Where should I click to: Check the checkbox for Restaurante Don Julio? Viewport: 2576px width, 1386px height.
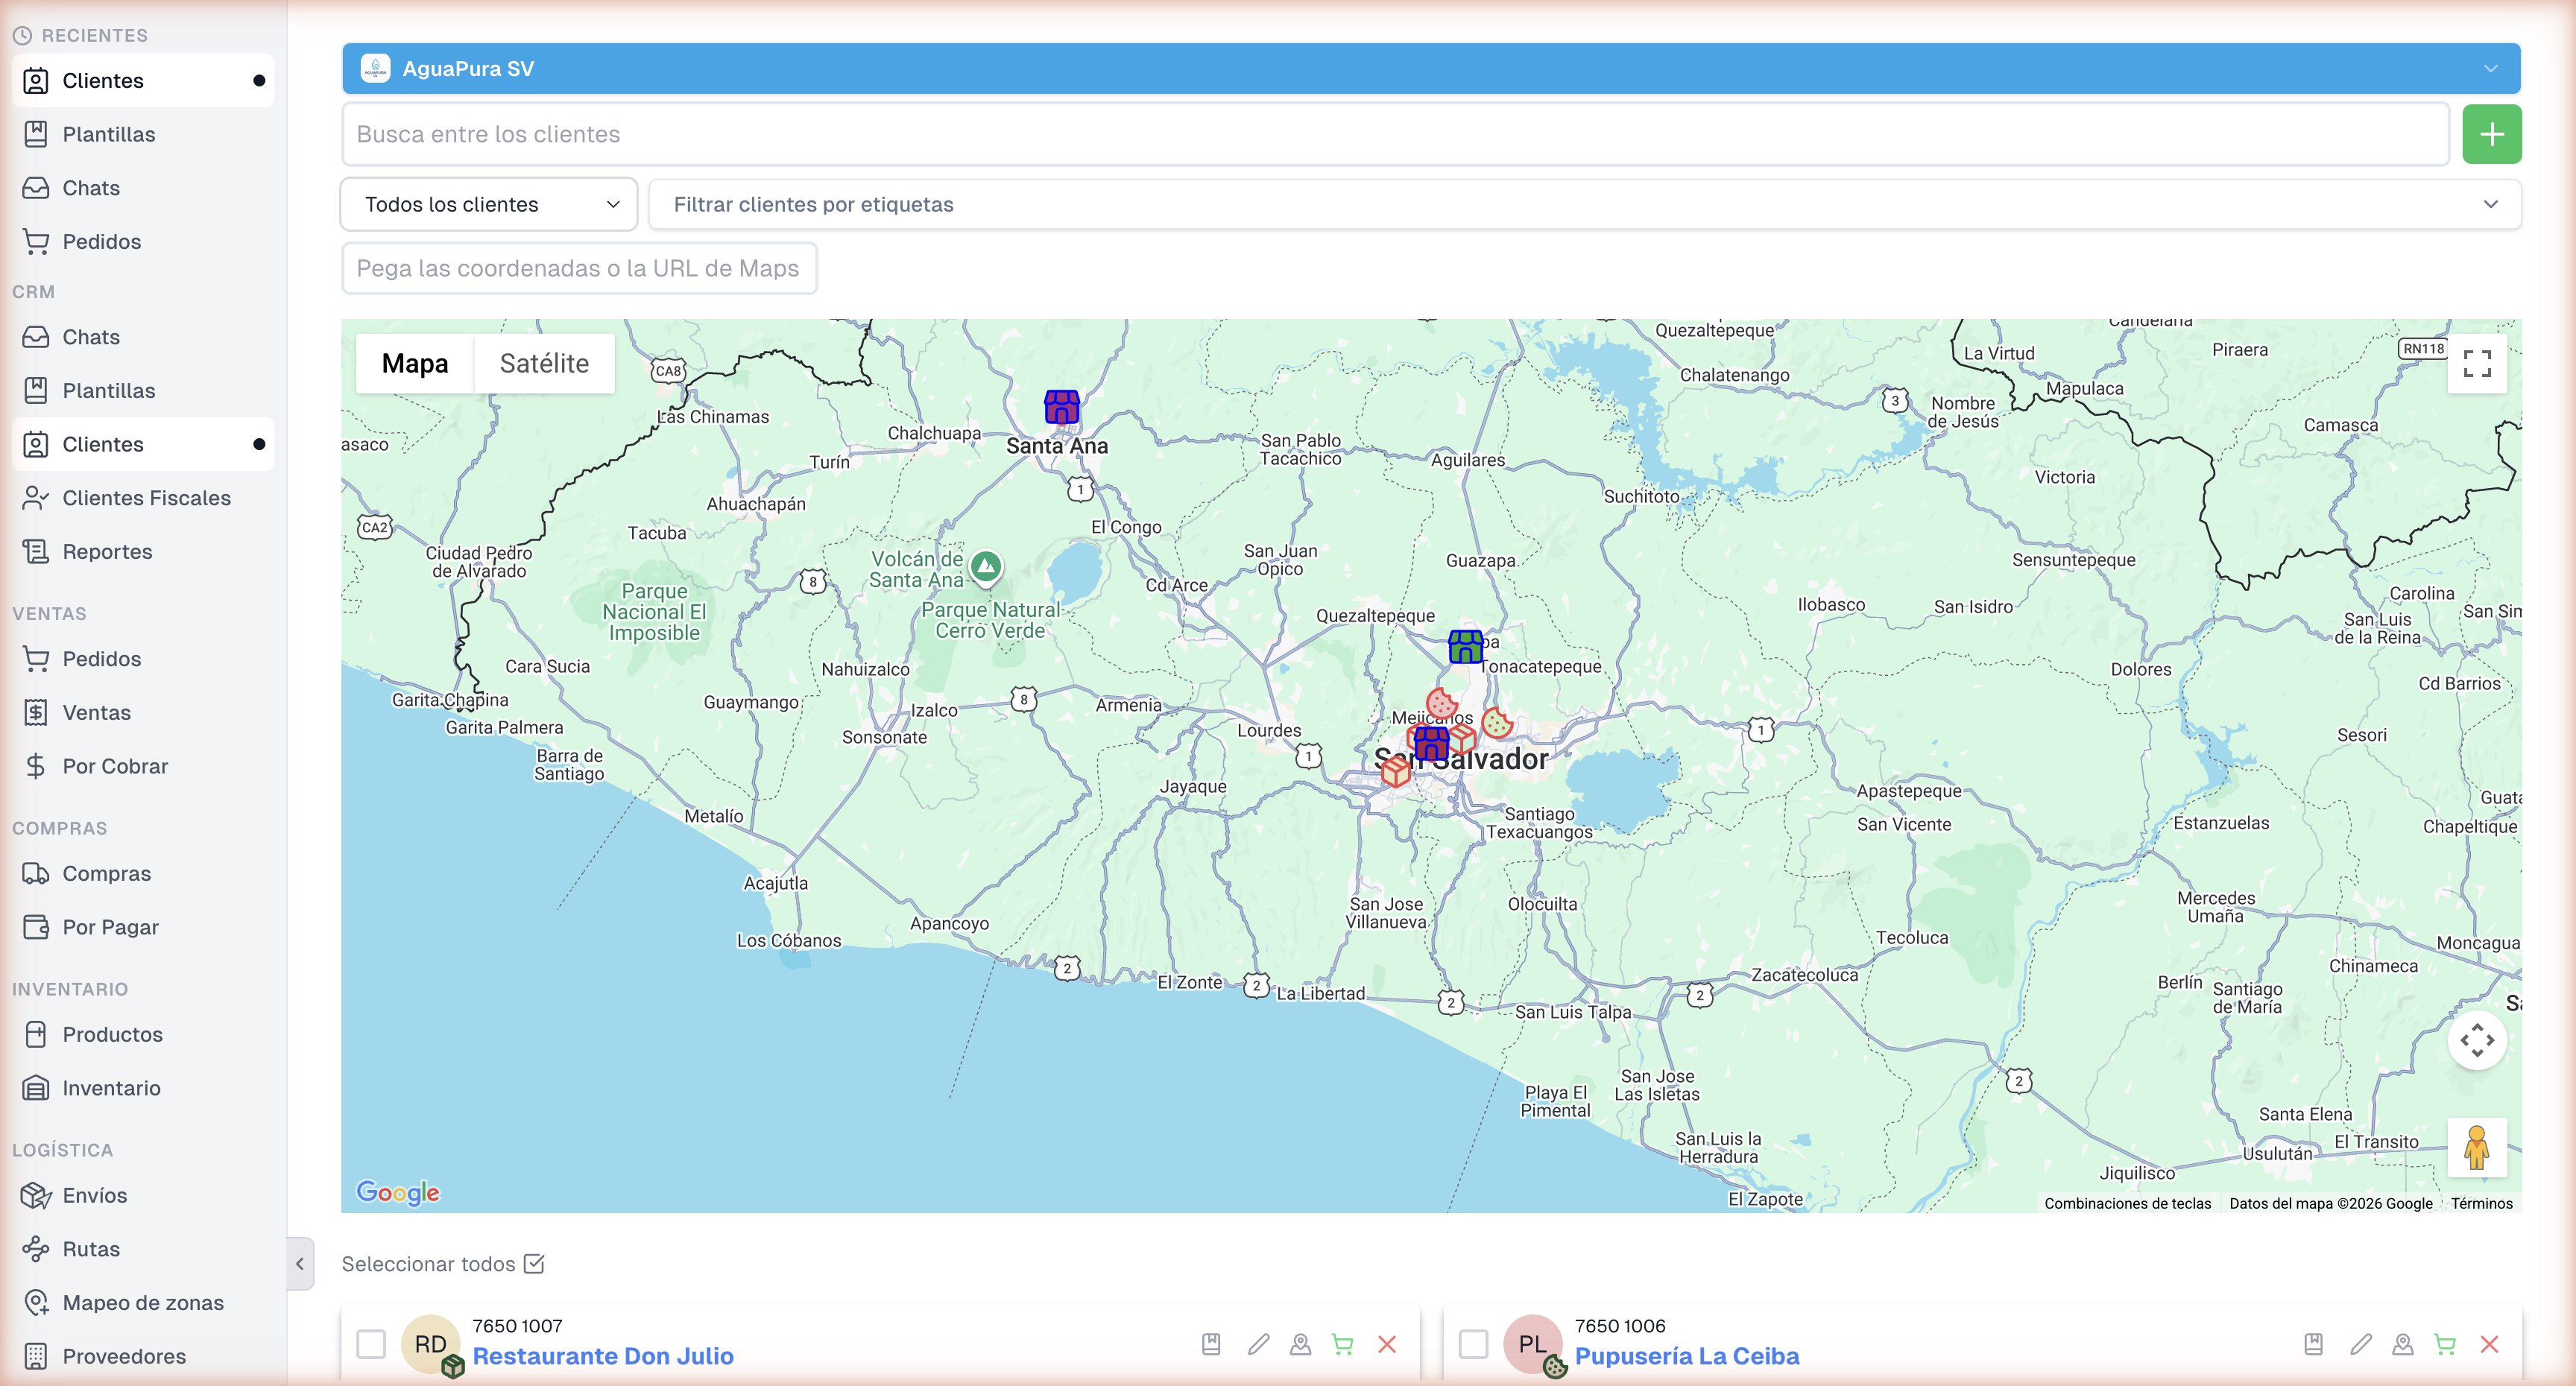click(371, 1345)
